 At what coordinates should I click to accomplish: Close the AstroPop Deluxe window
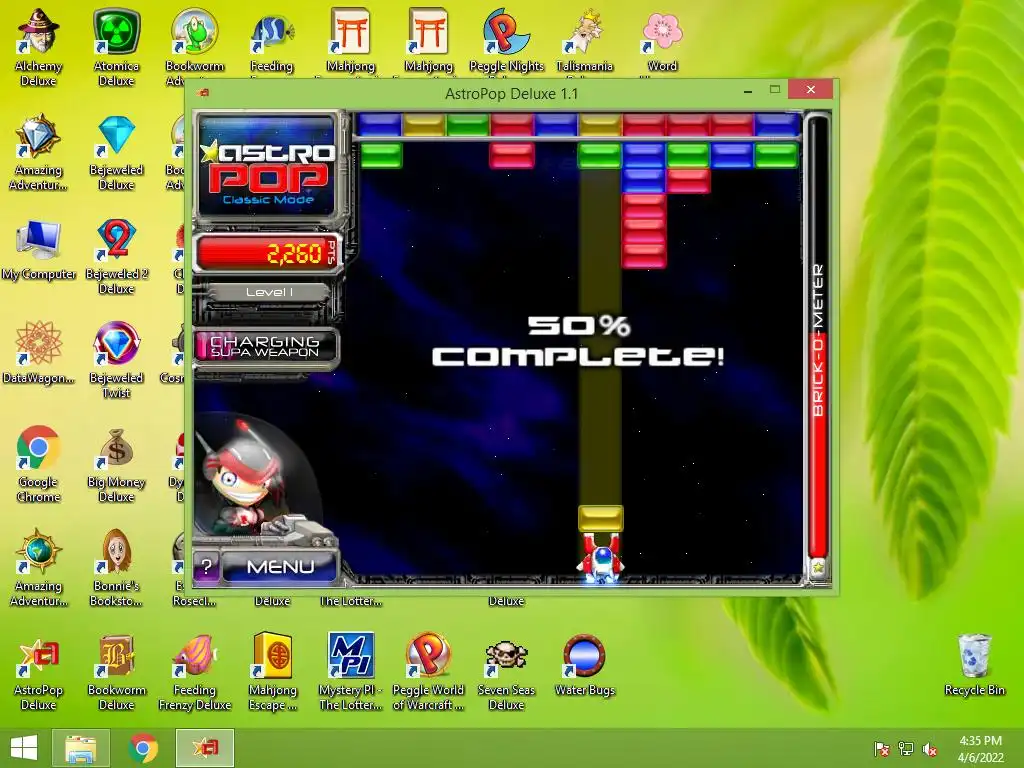[810, 89]
